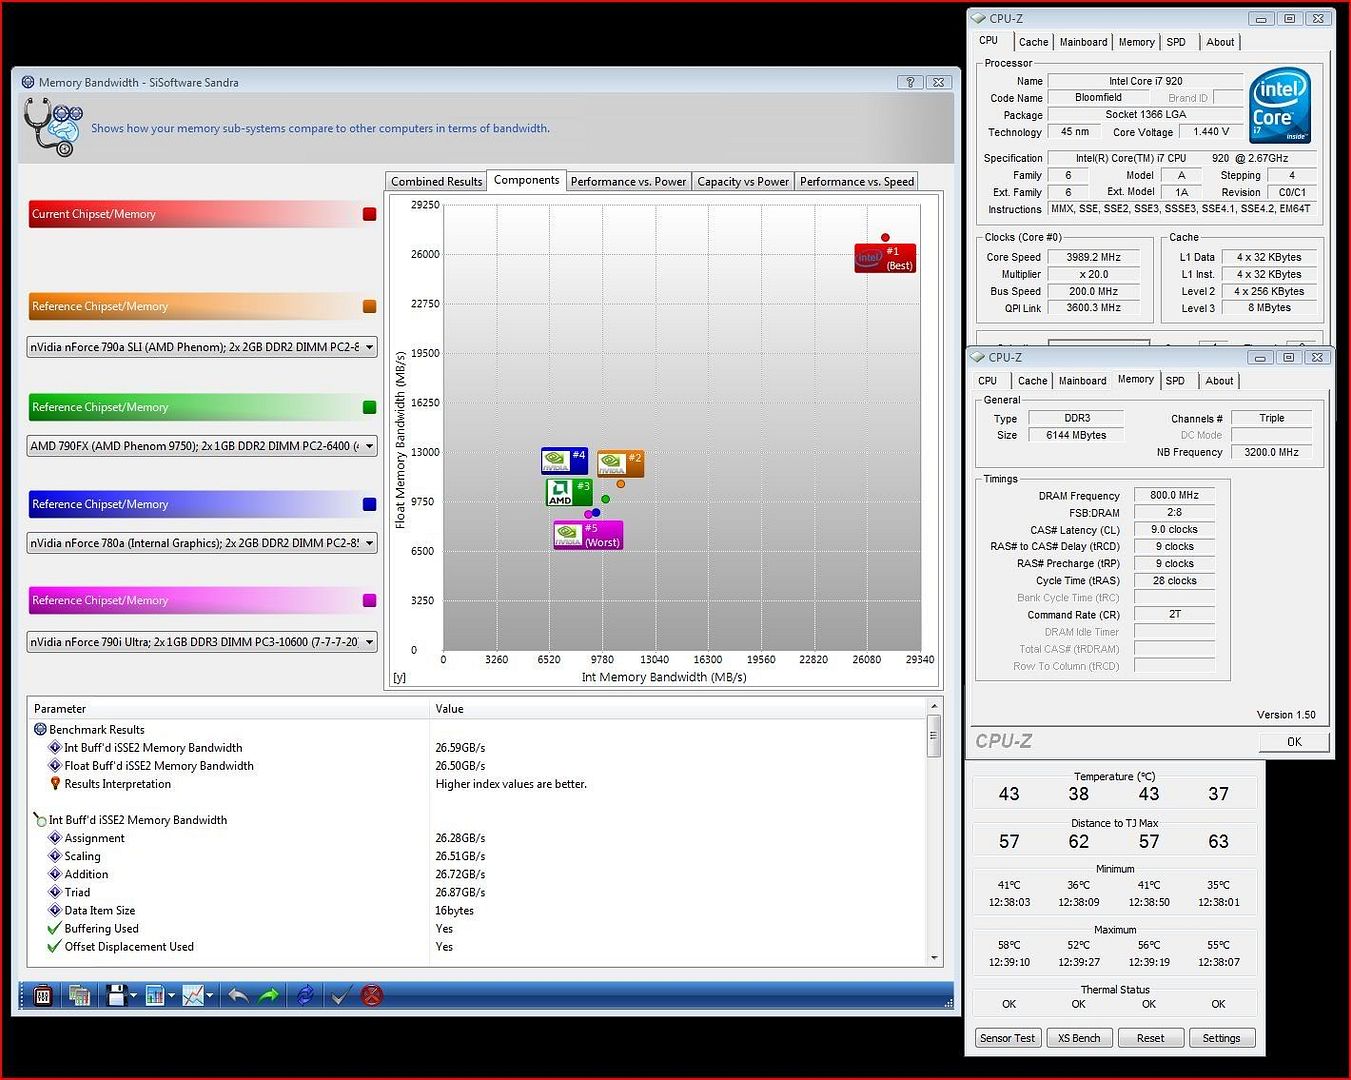
Task: Click the Value column header
Action: (x=677, y=708)
